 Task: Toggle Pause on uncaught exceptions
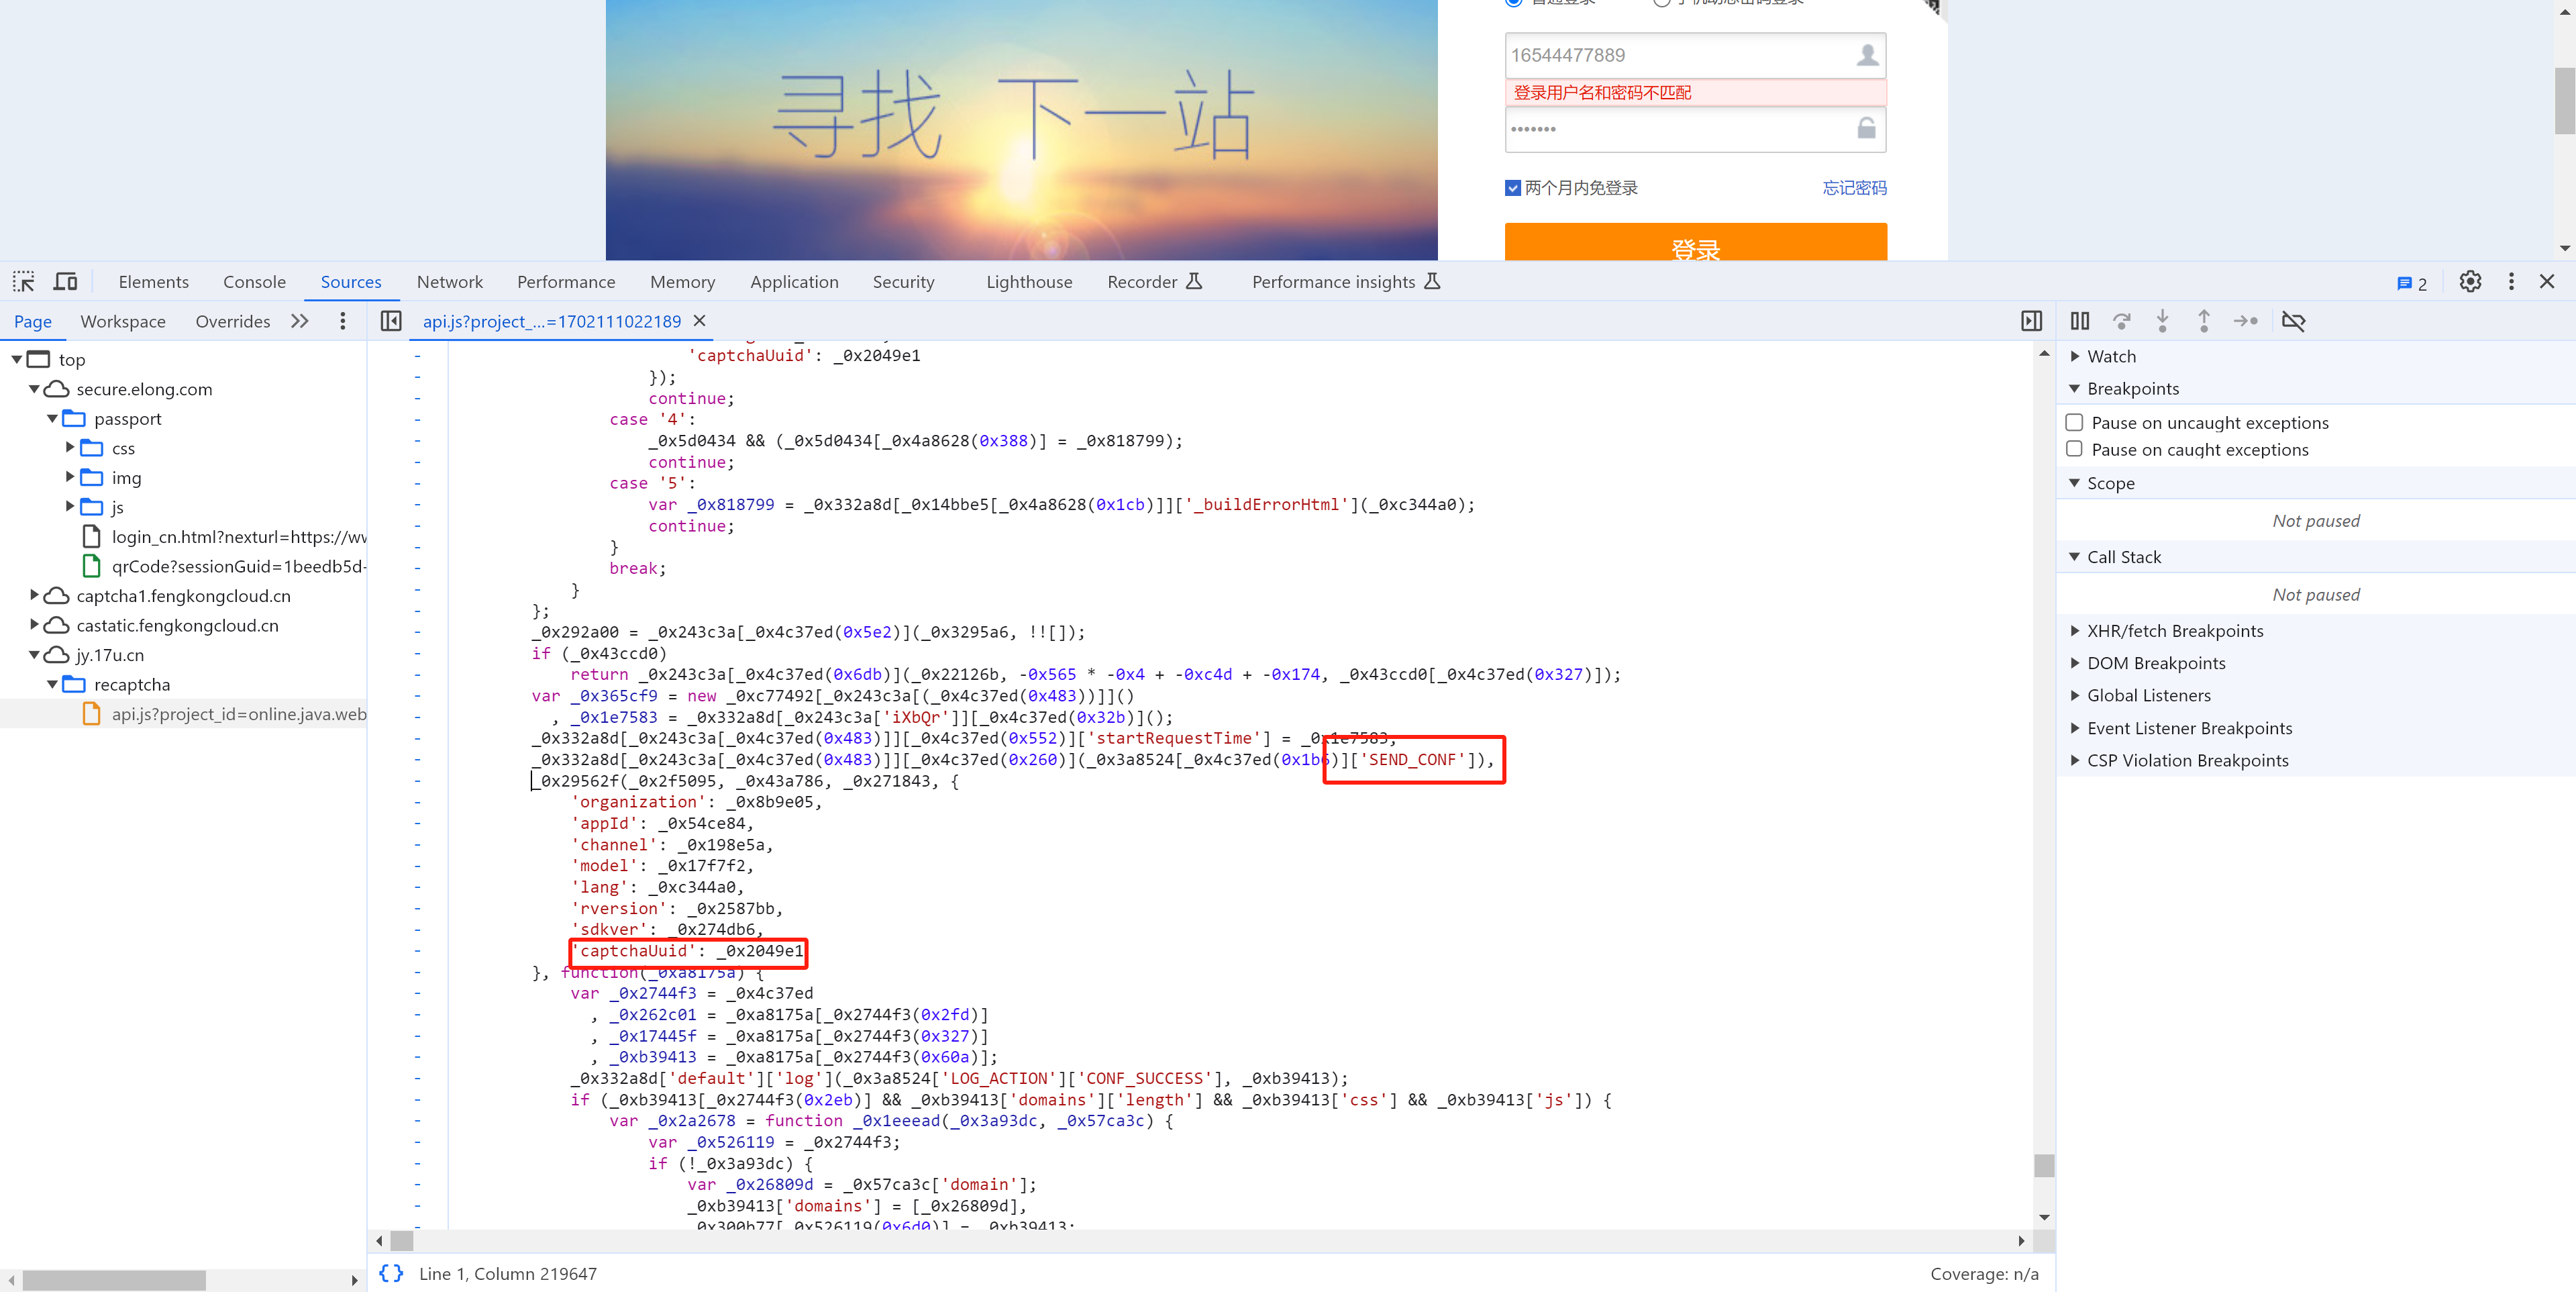point(2073,422)
